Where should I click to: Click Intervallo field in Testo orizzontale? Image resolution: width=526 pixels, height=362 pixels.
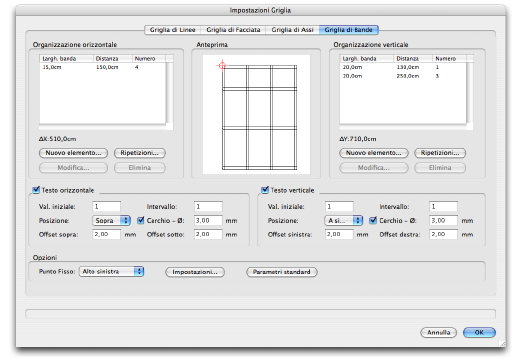pos(208,207)
